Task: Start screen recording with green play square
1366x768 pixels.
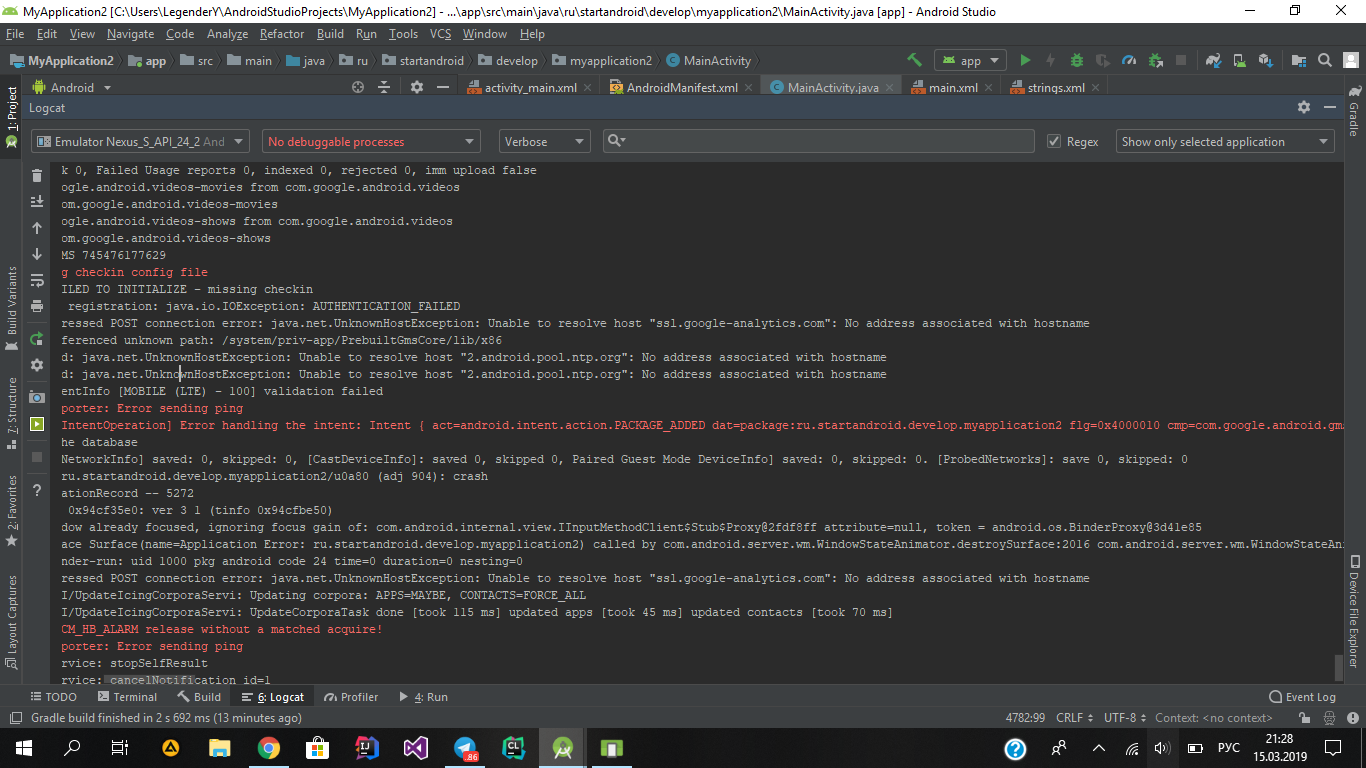Action: coord(37,424)
